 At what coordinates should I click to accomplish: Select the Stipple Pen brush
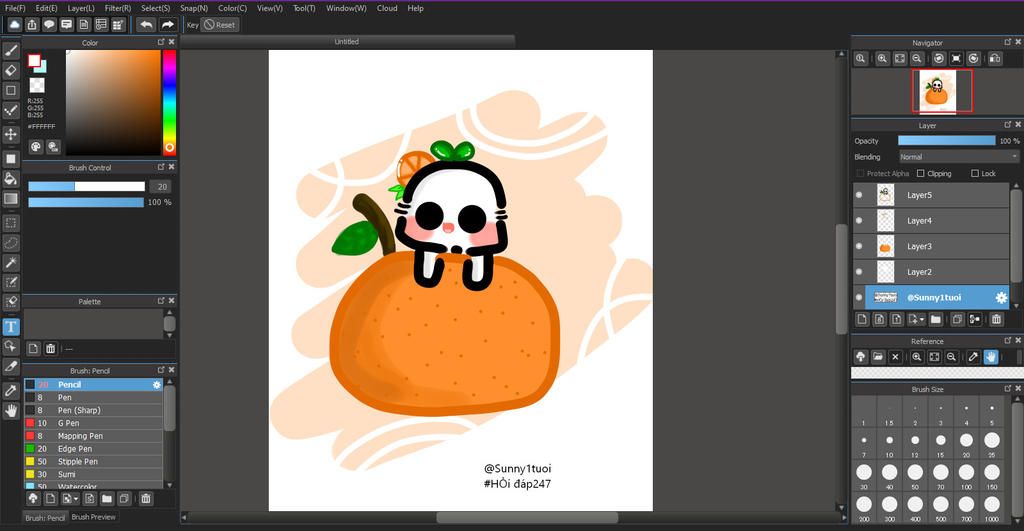tap(93, 461)
